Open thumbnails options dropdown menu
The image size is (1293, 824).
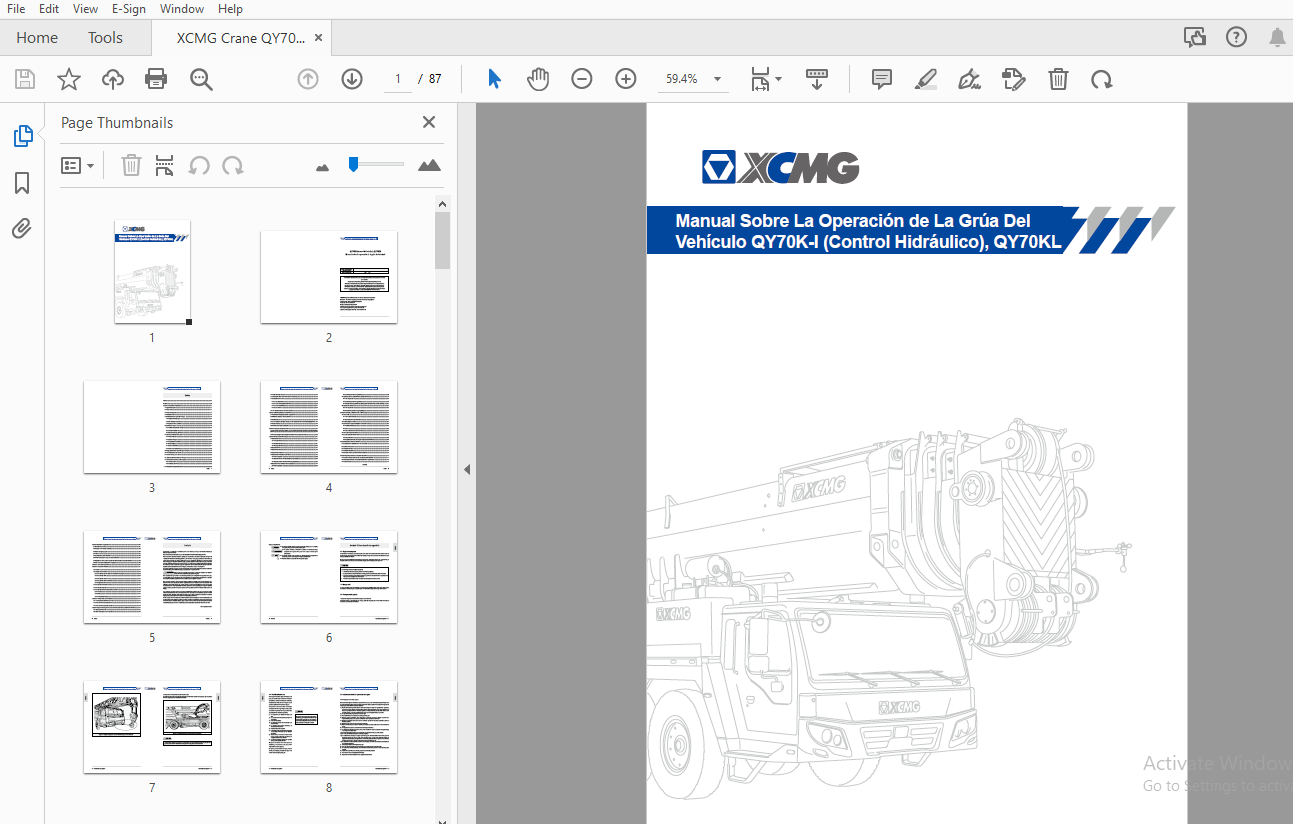[78, 165]
